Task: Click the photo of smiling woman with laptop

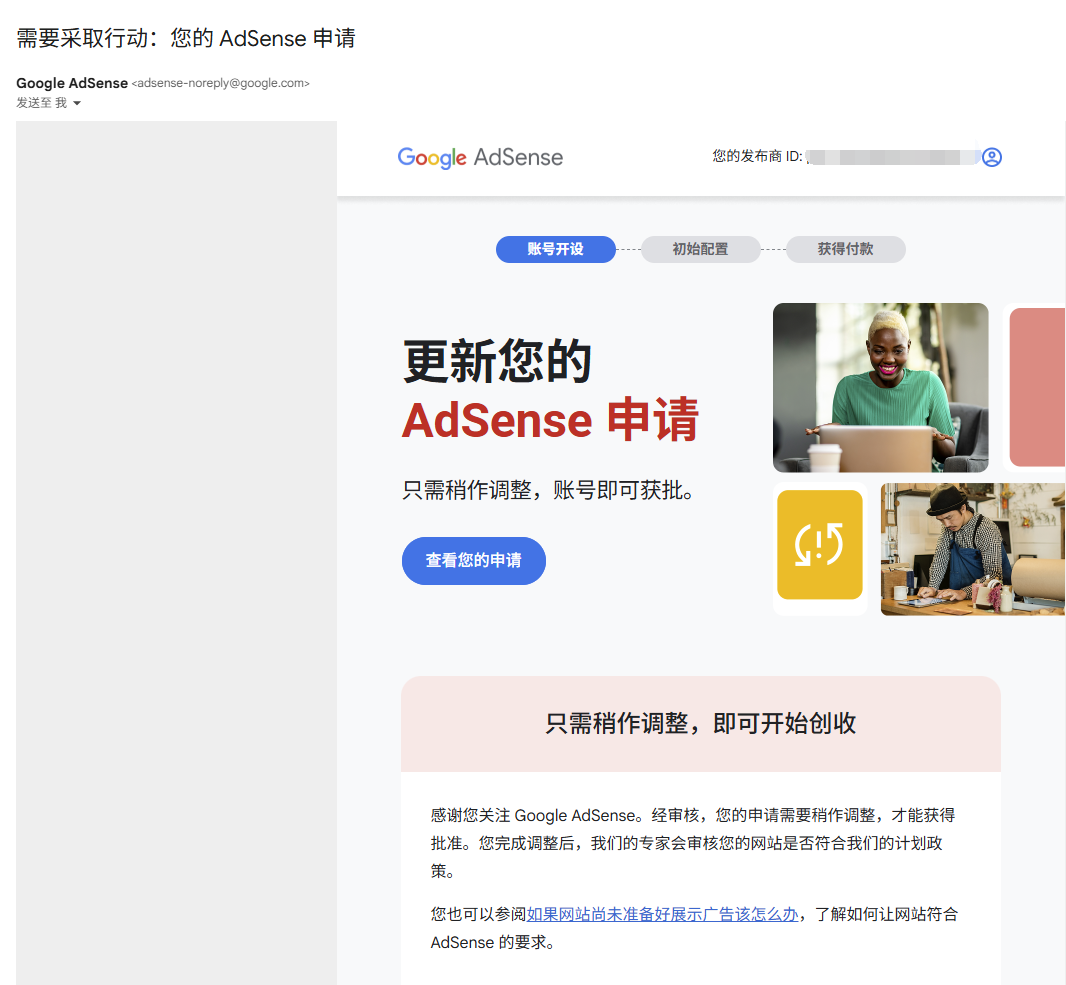Action: [x=880, y=387]
